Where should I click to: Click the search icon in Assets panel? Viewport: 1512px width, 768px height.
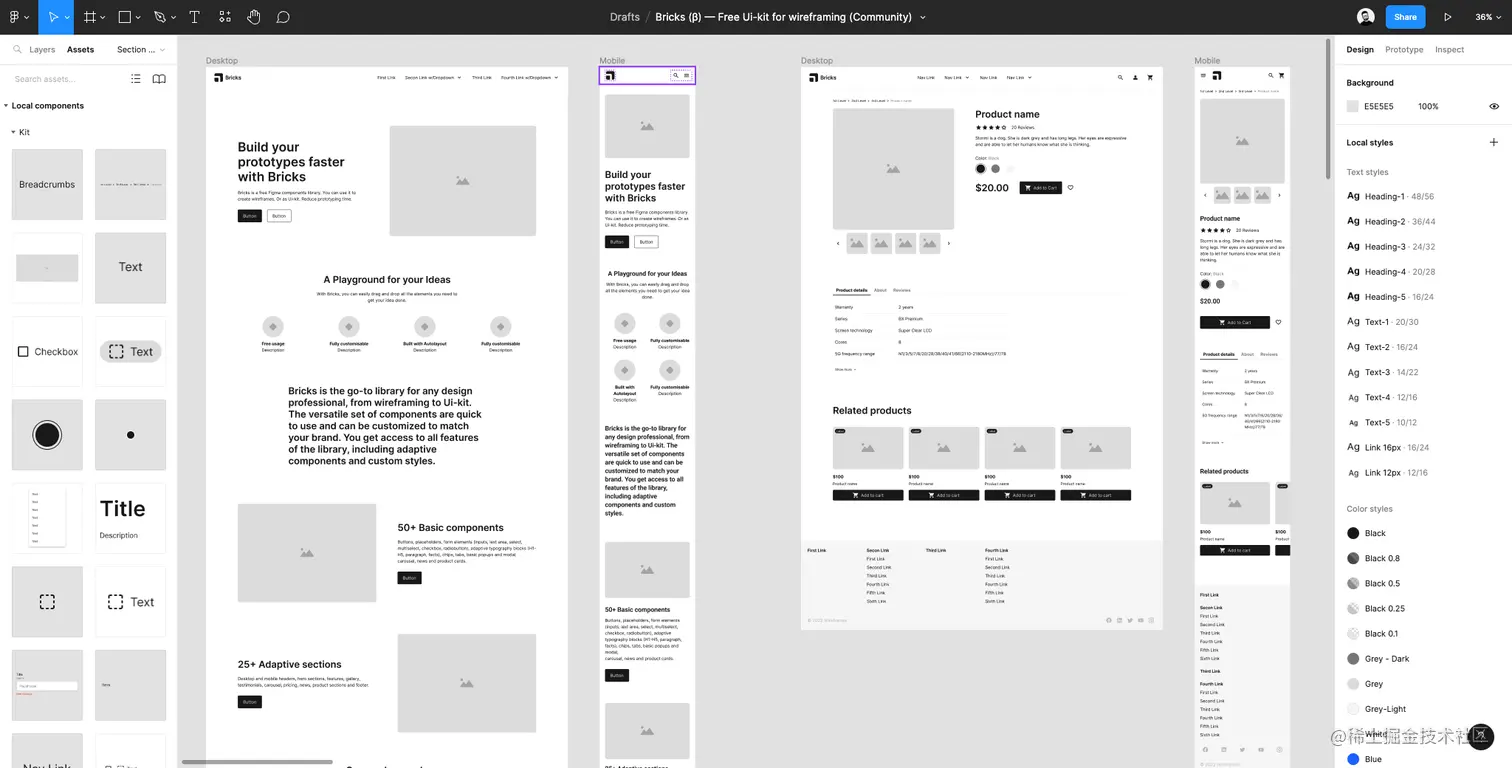pos(18,49)
